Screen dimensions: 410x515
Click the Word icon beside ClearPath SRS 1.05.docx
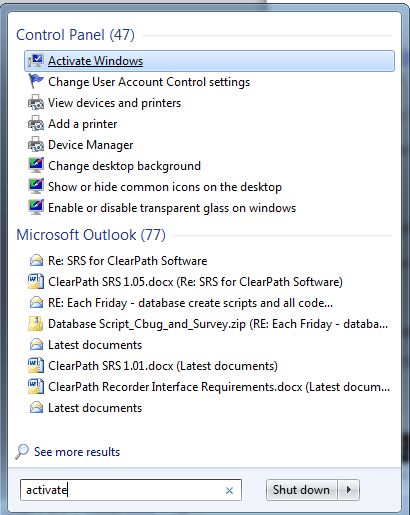coord(36,281)
